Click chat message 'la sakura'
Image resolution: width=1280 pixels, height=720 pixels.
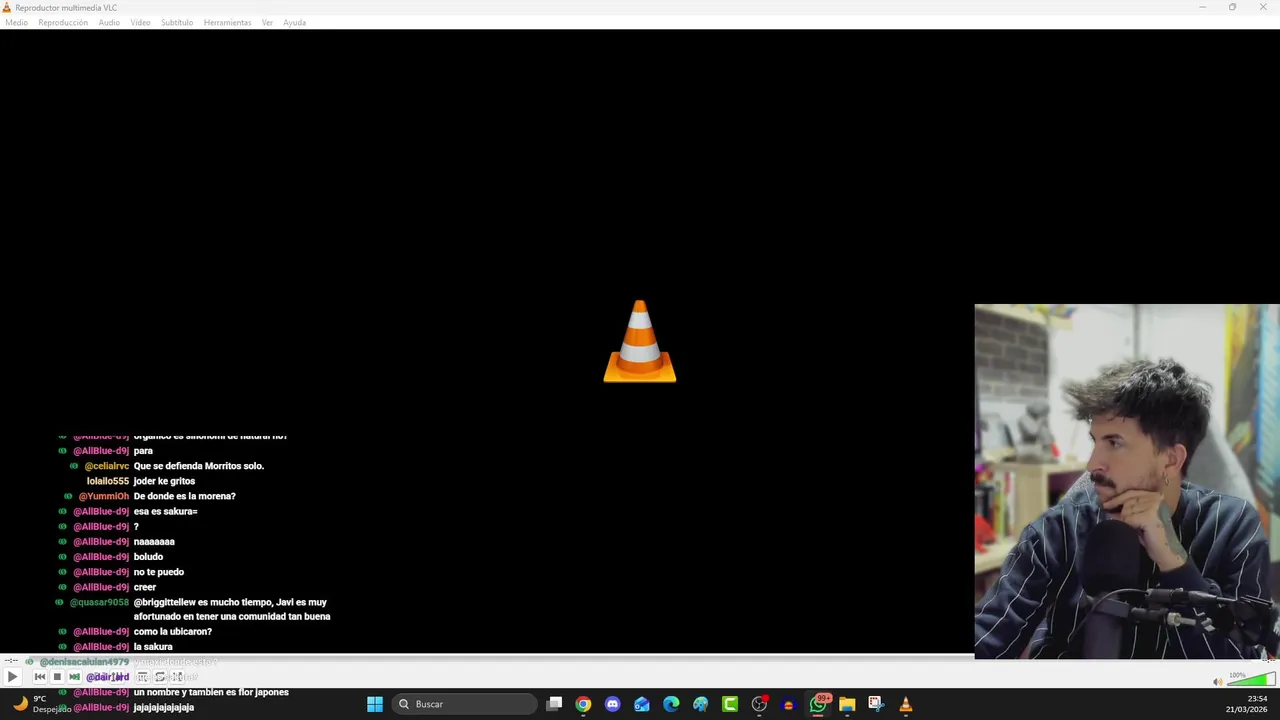coord(152,647)
